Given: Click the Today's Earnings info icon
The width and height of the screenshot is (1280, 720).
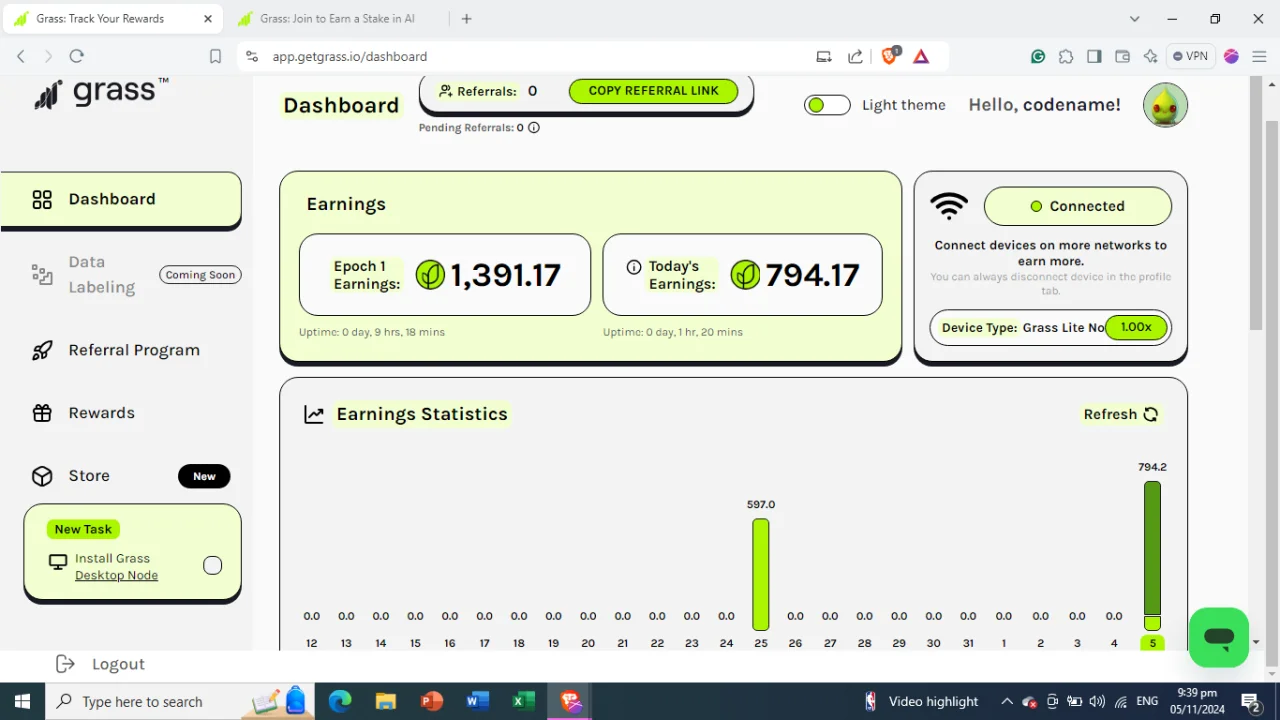Looking at the screenshot, I should (x=633, y=267).
